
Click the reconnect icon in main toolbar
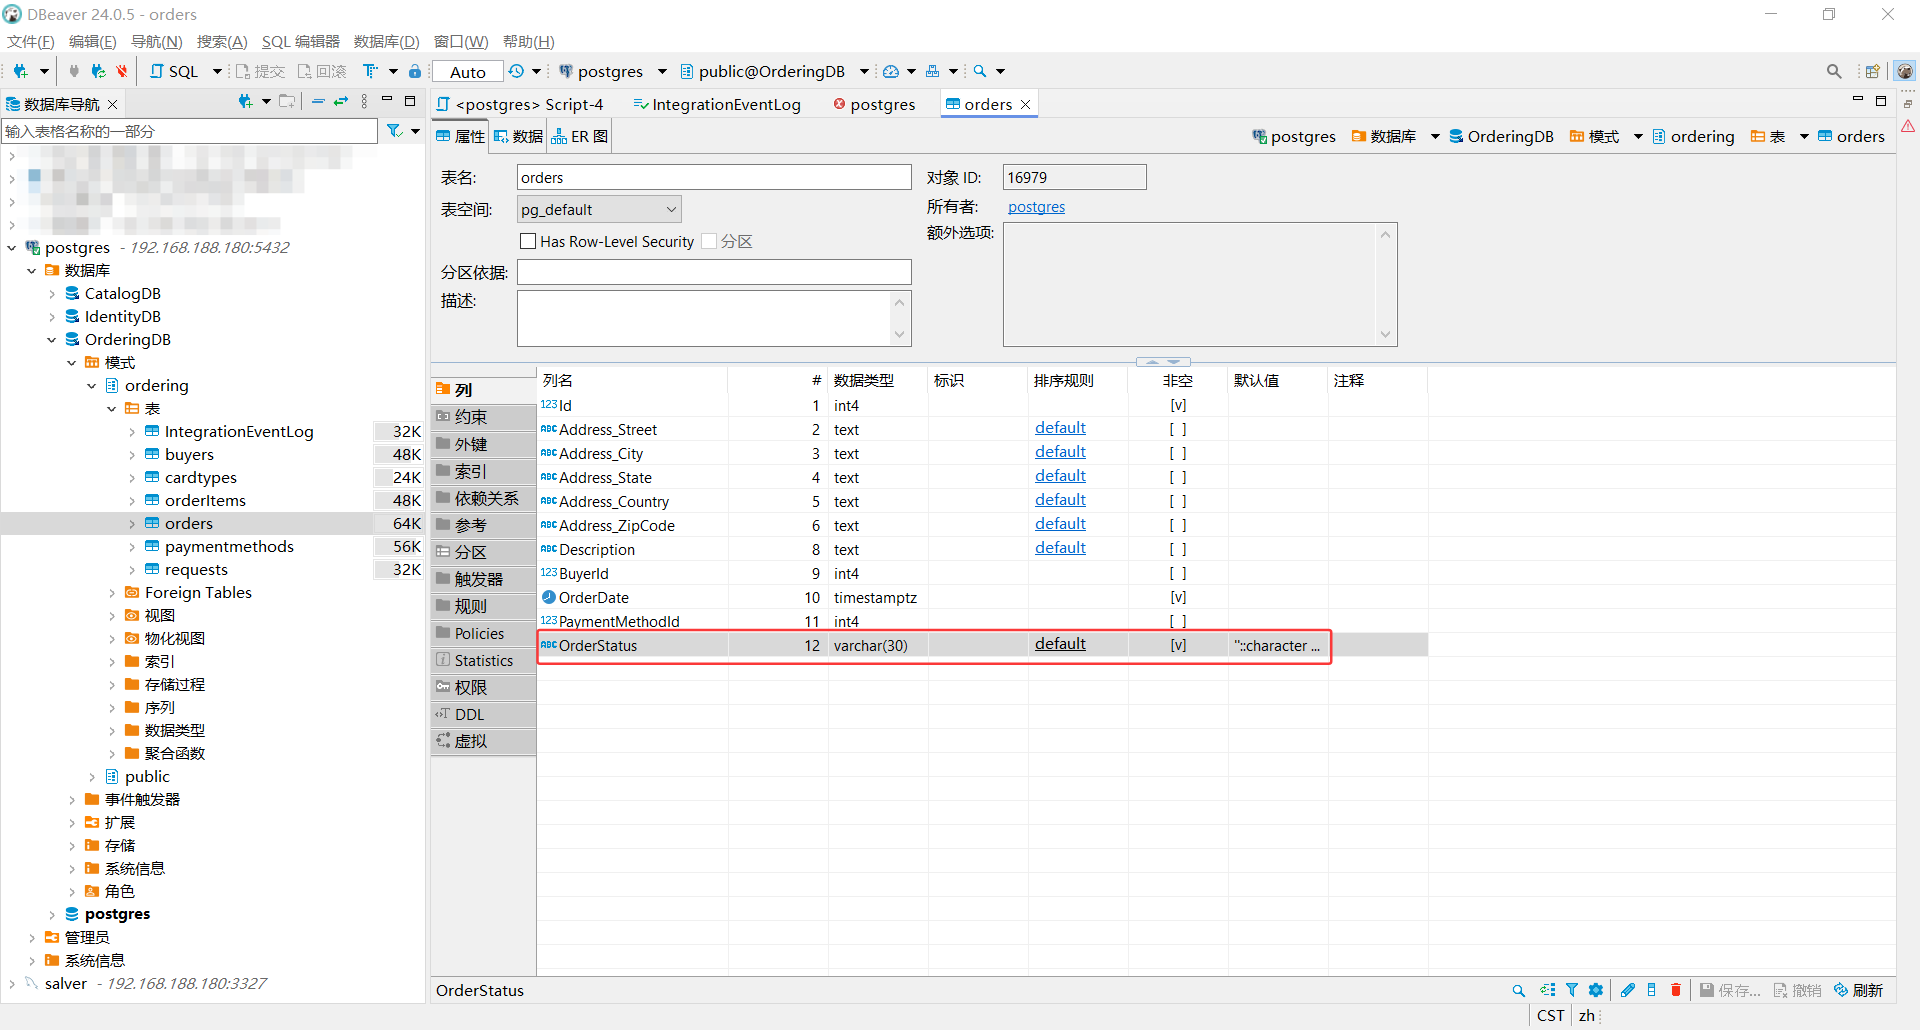98,71
